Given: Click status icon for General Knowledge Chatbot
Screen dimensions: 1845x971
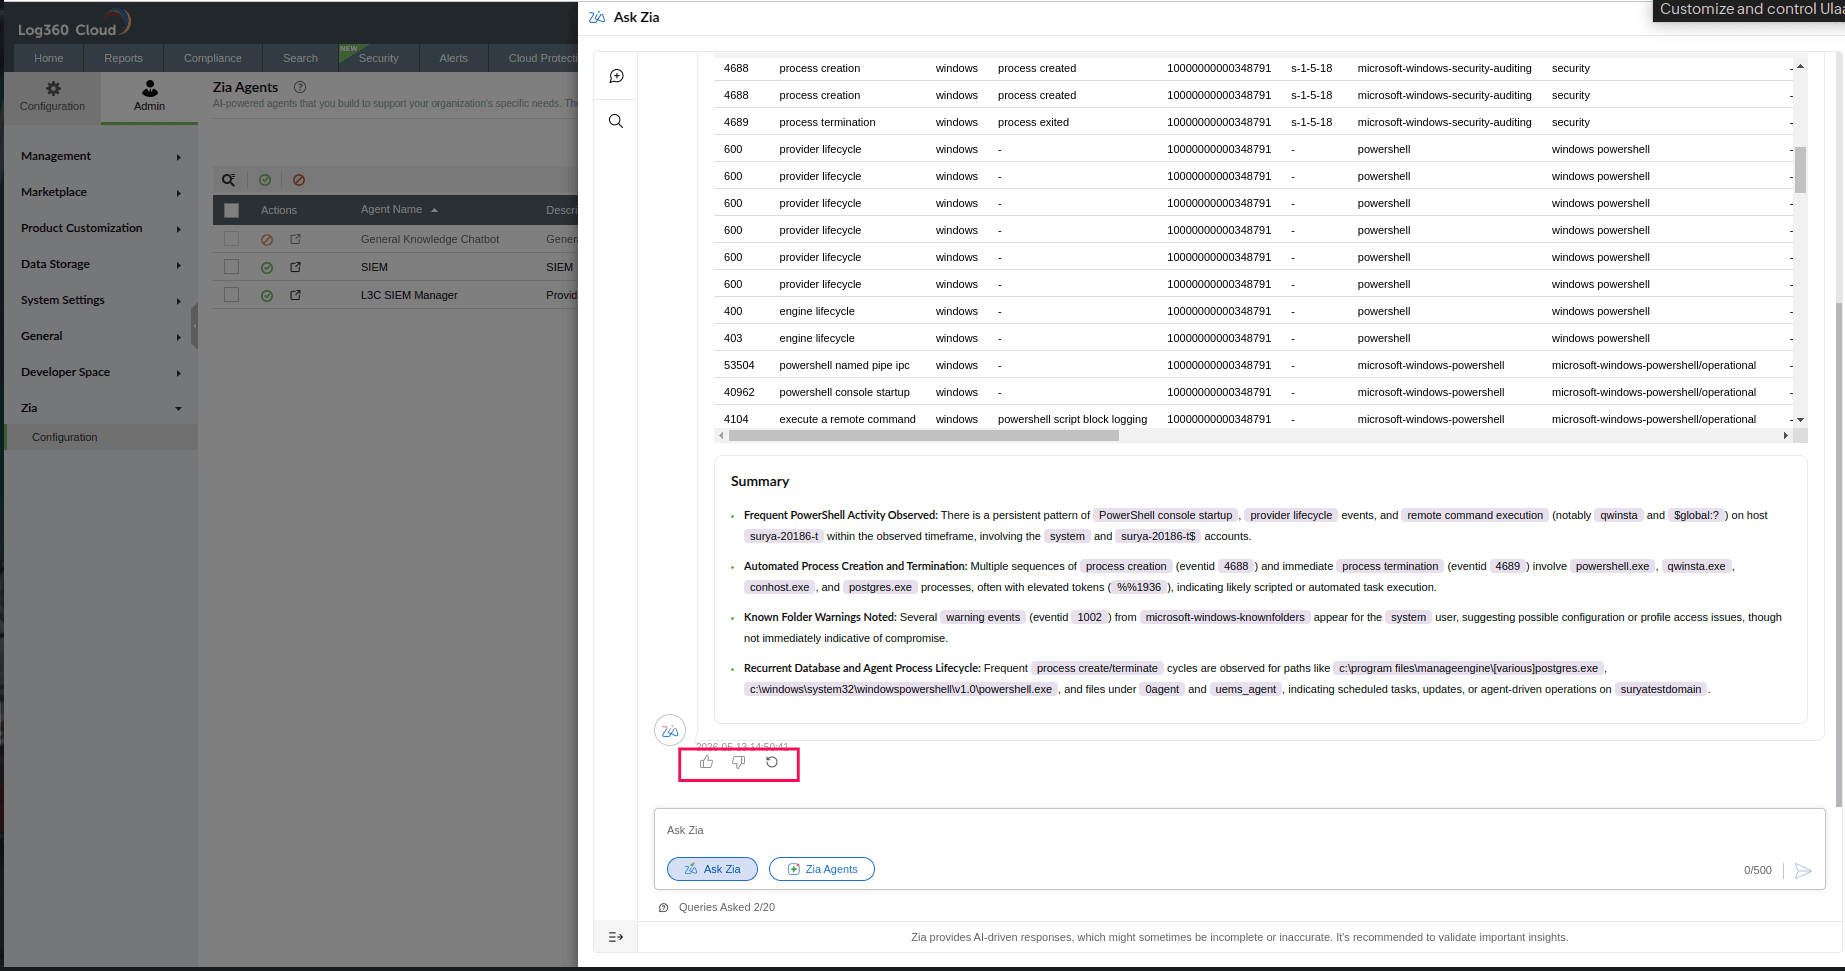Looking at the screenshot, I should coord(267,240).
